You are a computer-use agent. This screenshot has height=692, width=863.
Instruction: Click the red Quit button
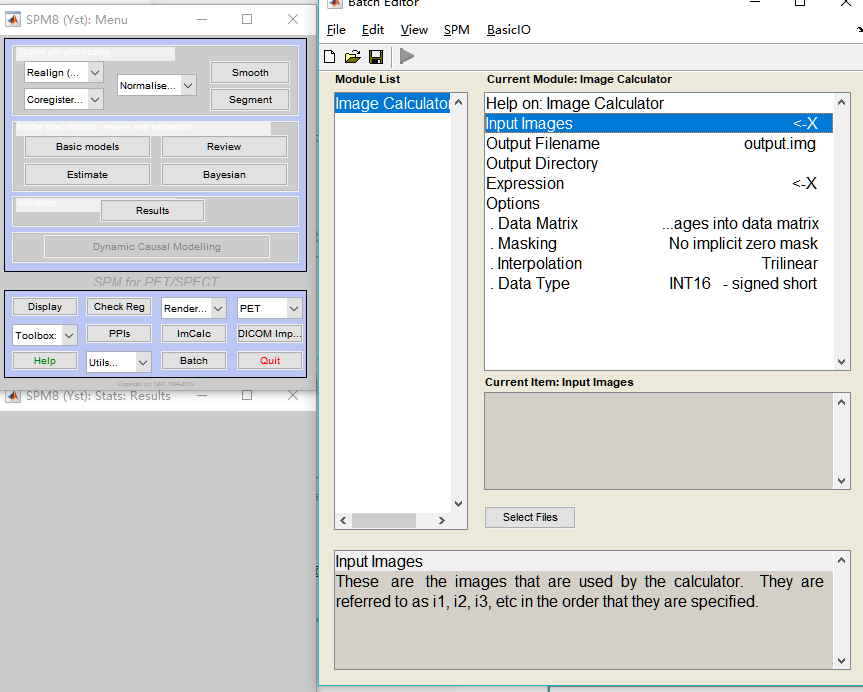(x=270, y=361)
